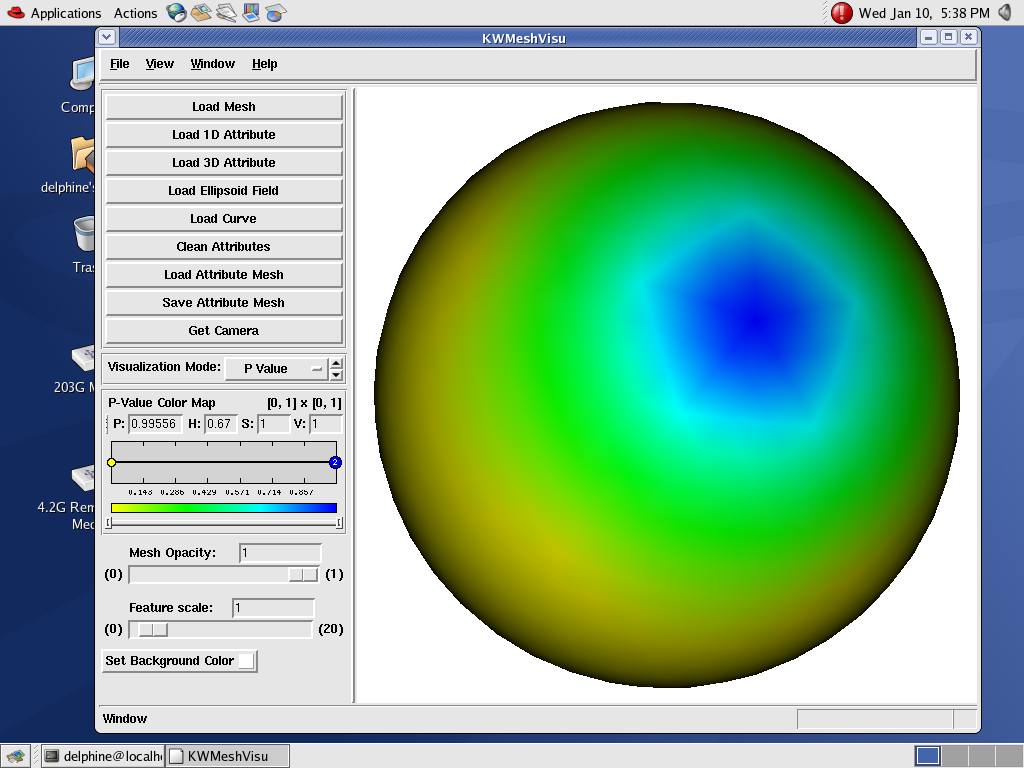Click the volume speaker icon in panel
The height and width of the screenshot is (768, 1024).
[1004, 13]
